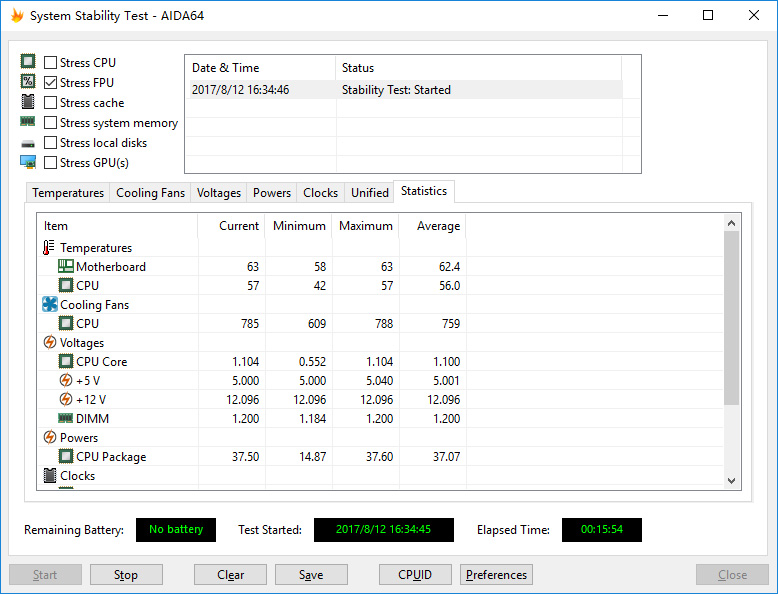The image size is (778, 594).
Task: Click CPU Core minimum value 0.552
Action: (x=312, y=362)
